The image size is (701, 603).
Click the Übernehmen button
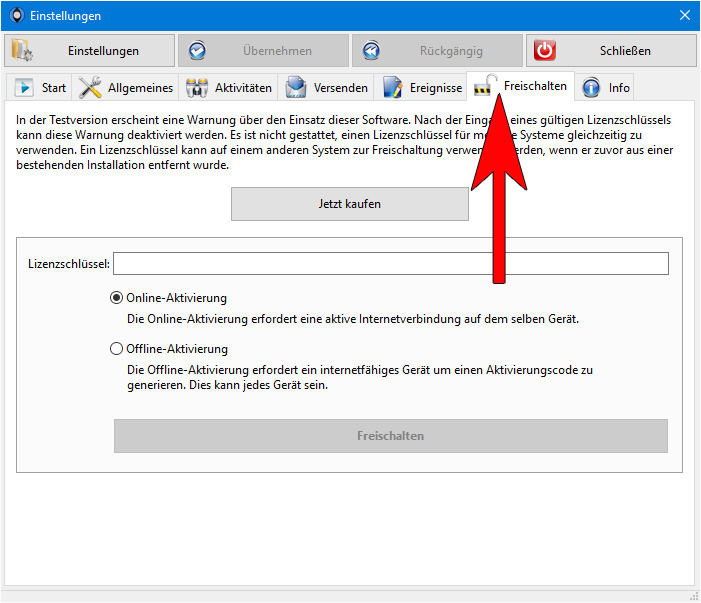click(263, 51)
